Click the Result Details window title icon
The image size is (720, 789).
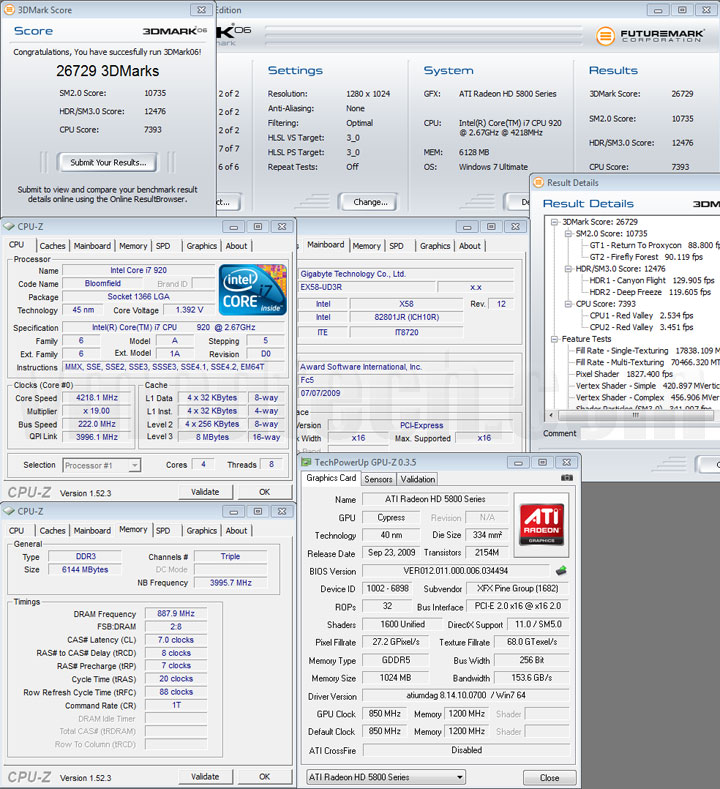click(538, 183)
